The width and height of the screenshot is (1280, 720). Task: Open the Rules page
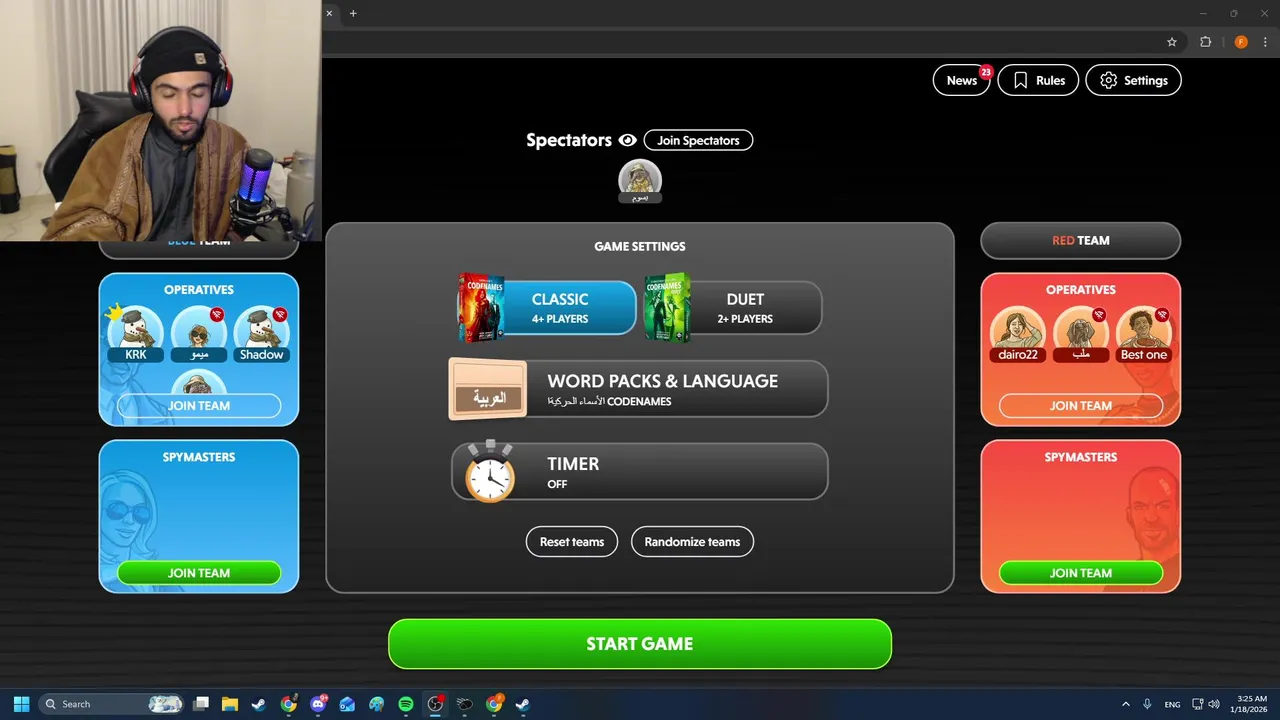(x=1038, y=81)
